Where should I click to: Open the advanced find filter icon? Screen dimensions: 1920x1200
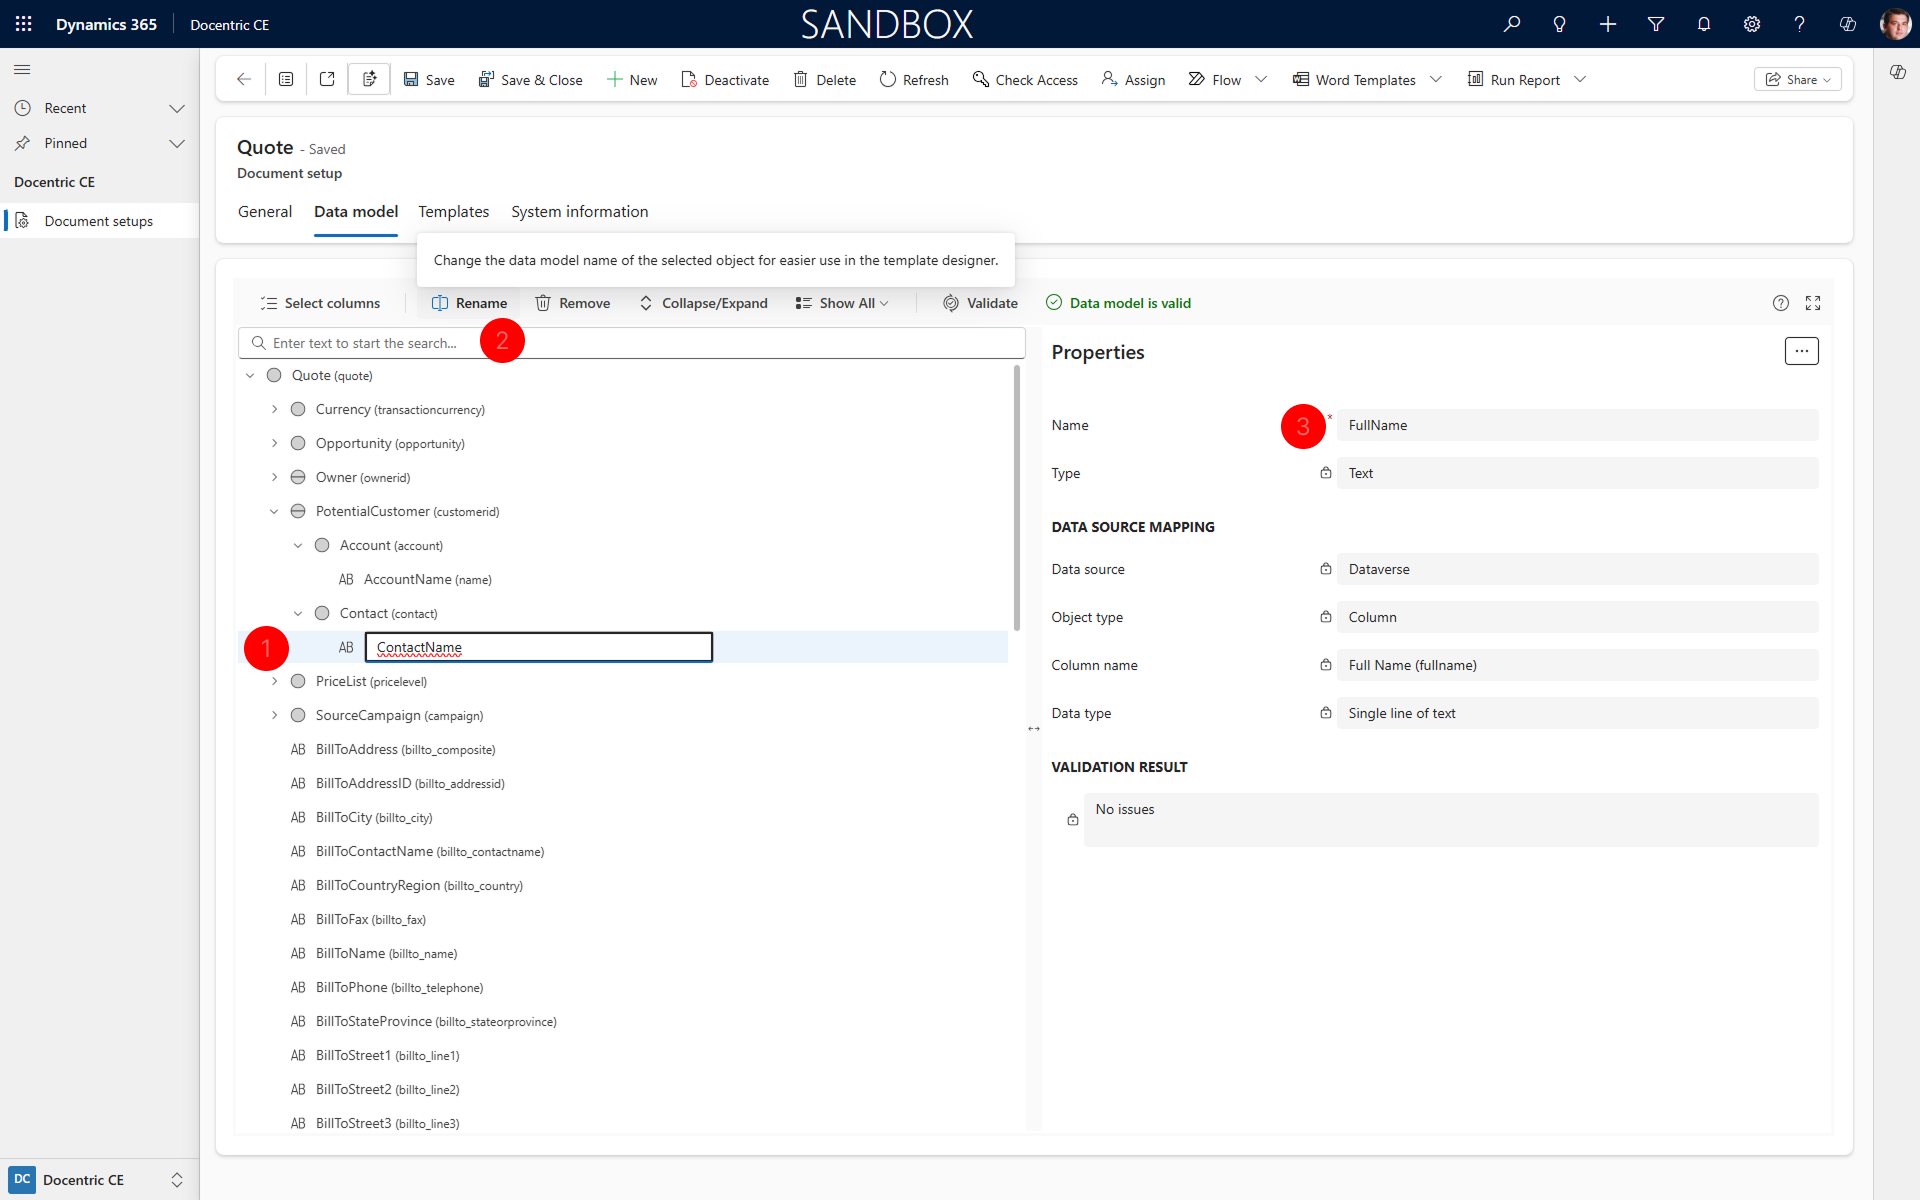(1656, 24)
